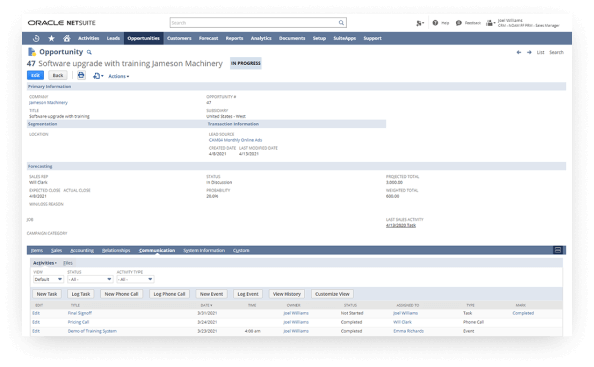The width and height of the screenshot is (594, 367).
Task: Open the Customers menu
Action: pyautogui.click(x=179, y=38)
